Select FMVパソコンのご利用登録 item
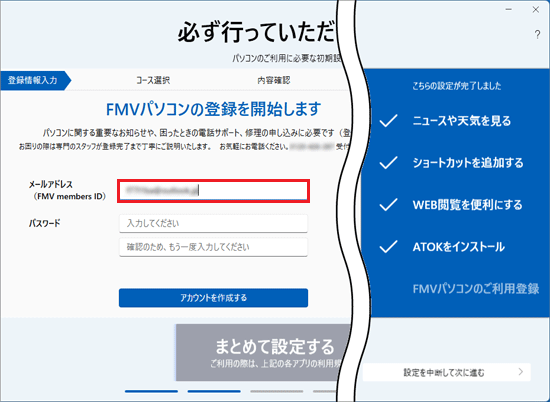 pyautogui.click(x=476, y=289)
